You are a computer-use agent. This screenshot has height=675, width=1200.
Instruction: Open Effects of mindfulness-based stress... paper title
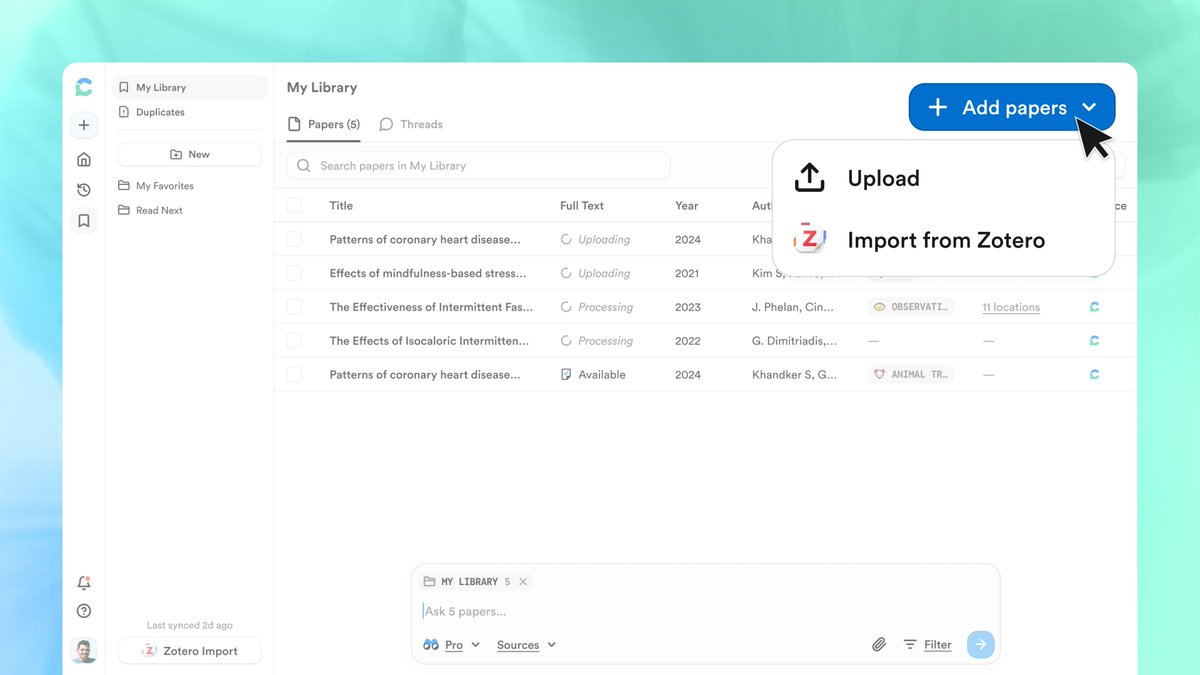[428, 273]
